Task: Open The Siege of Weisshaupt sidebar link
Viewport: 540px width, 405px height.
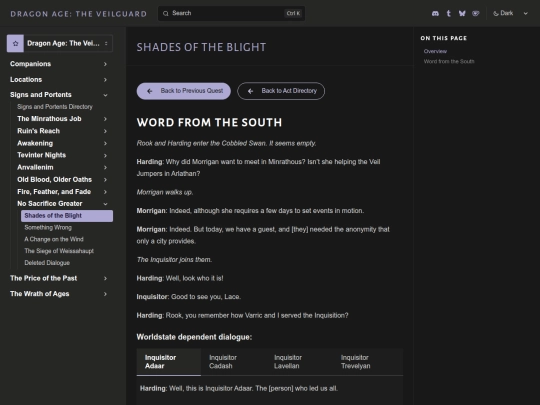Action: [x=59, y=251]
